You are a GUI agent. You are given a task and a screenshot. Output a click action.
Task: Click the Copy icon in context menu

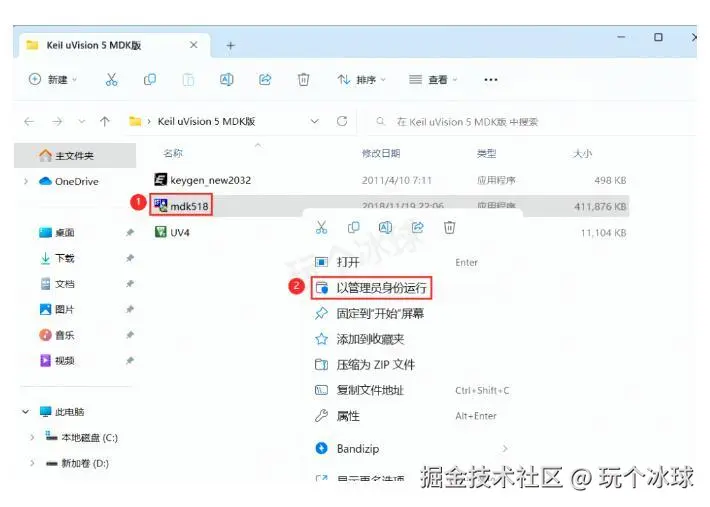click(x=354, y=227)
